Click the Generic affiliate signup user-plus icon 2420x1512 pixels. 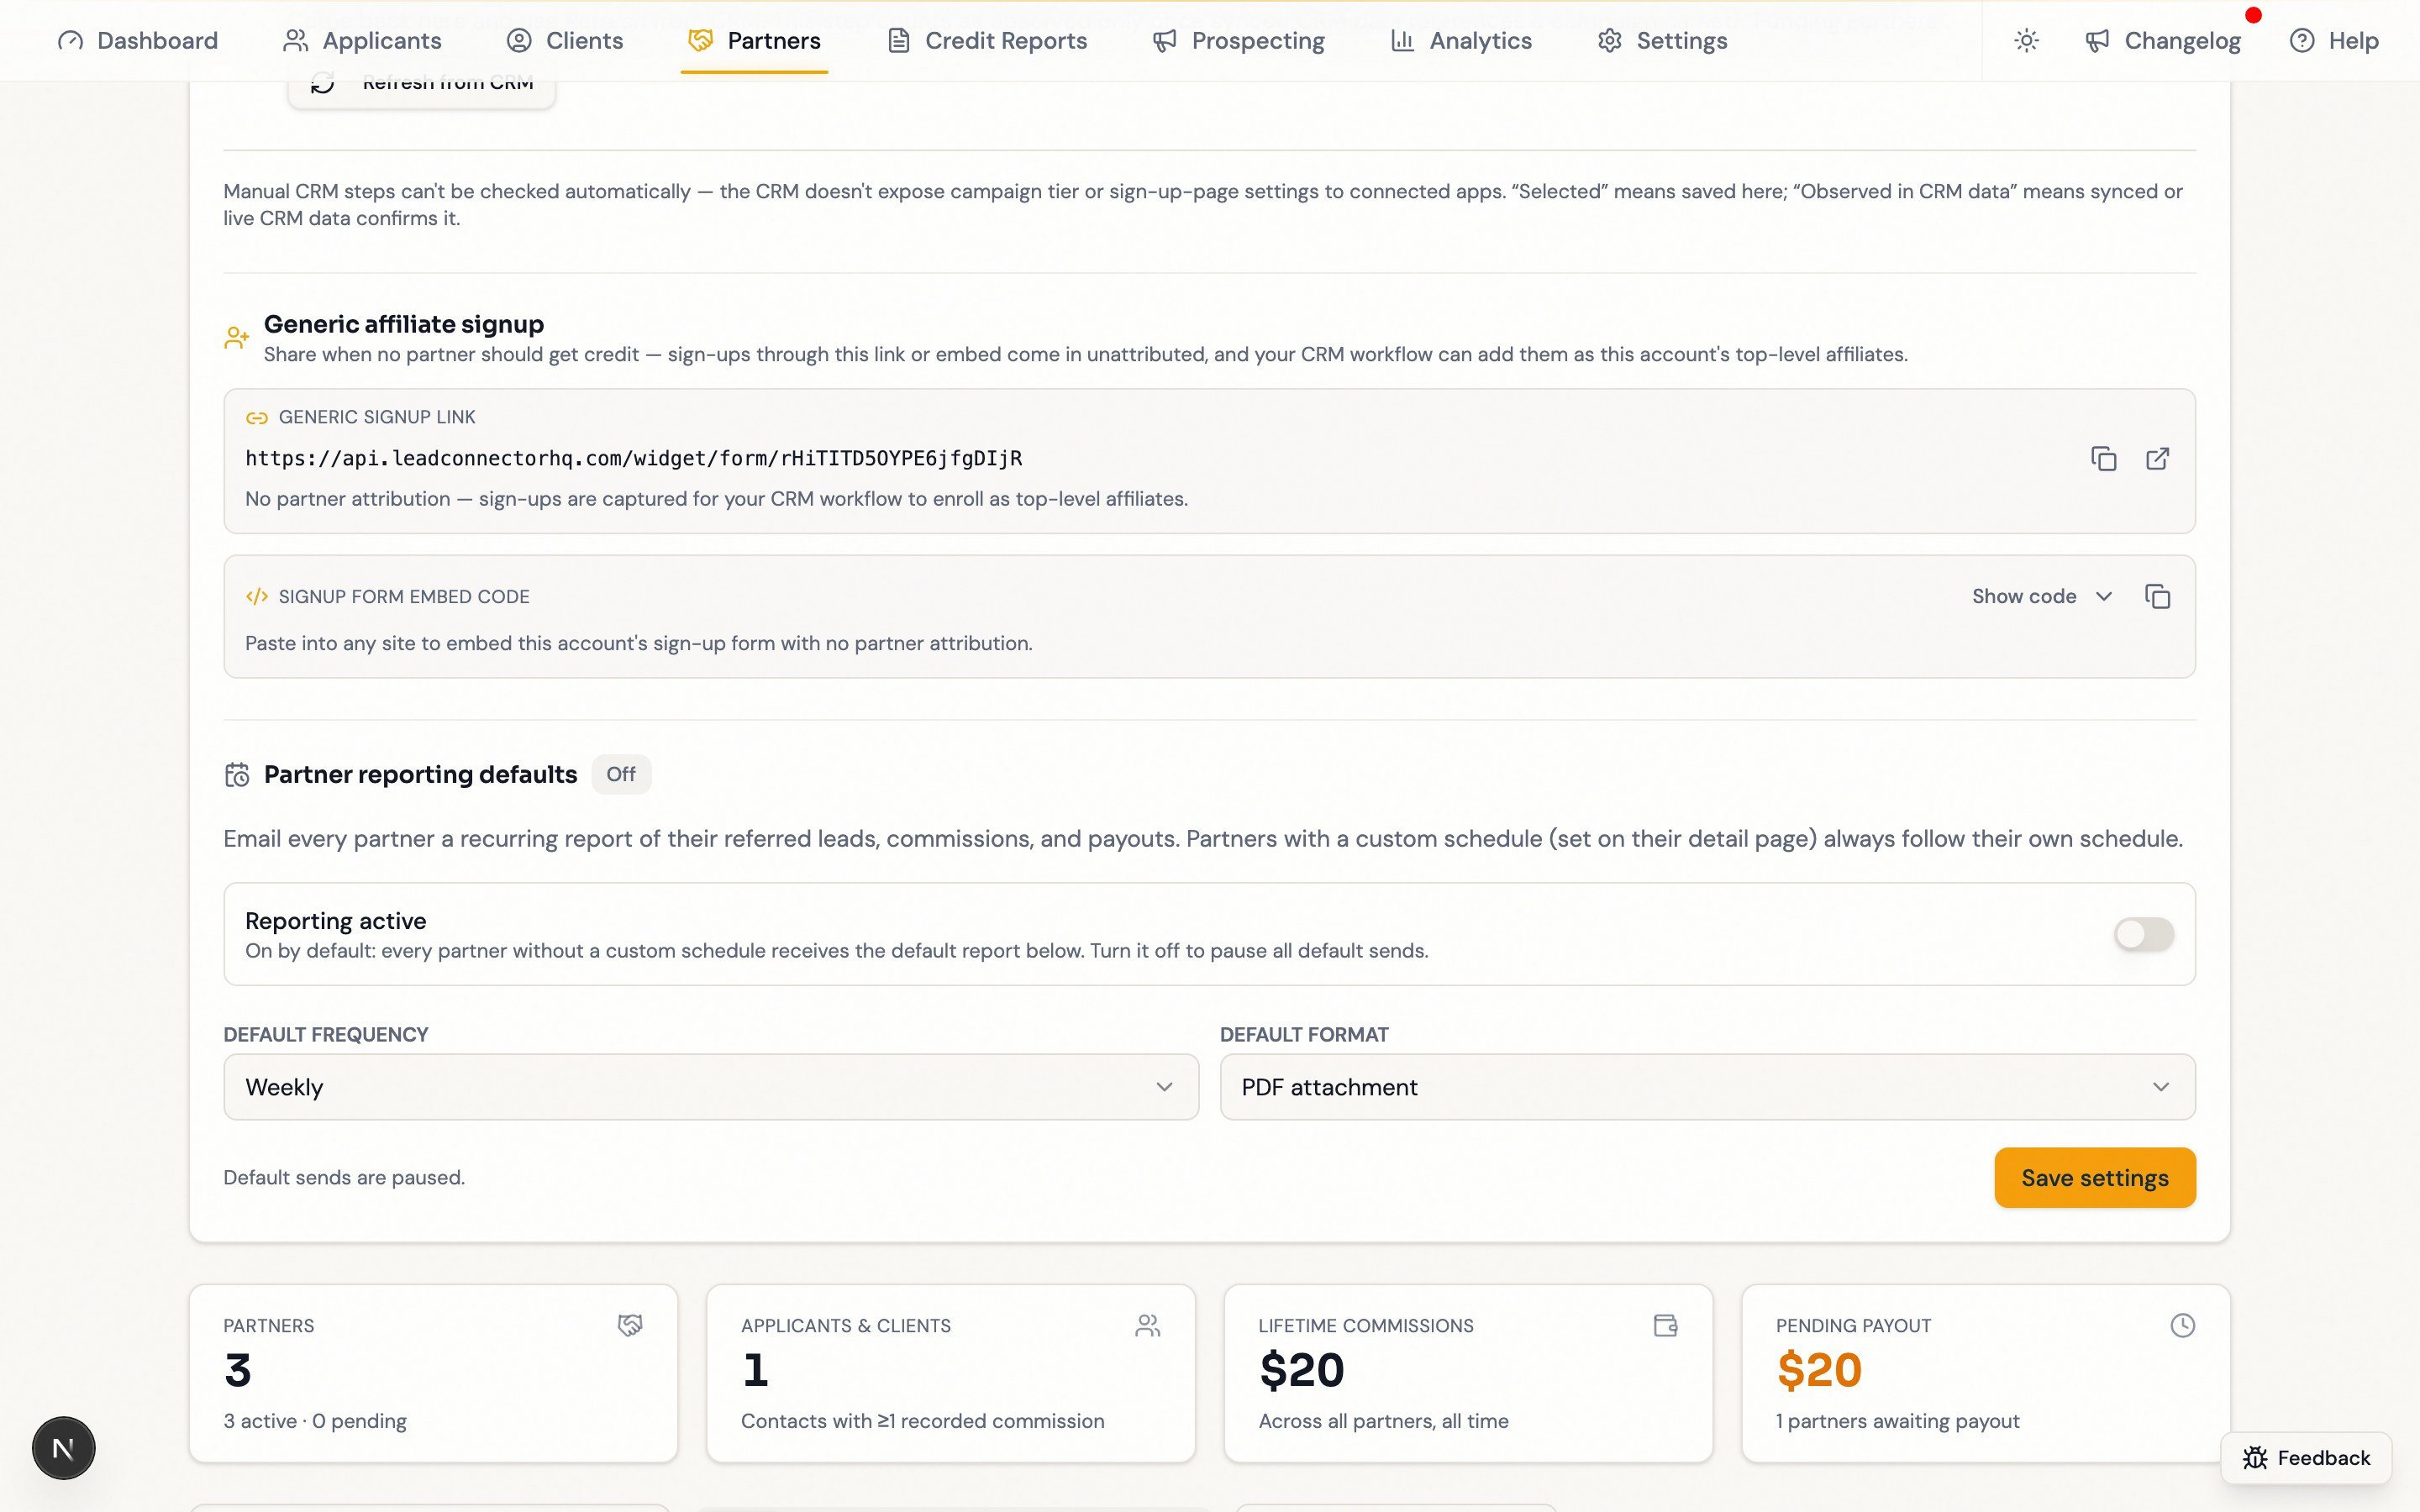point(237,338)
